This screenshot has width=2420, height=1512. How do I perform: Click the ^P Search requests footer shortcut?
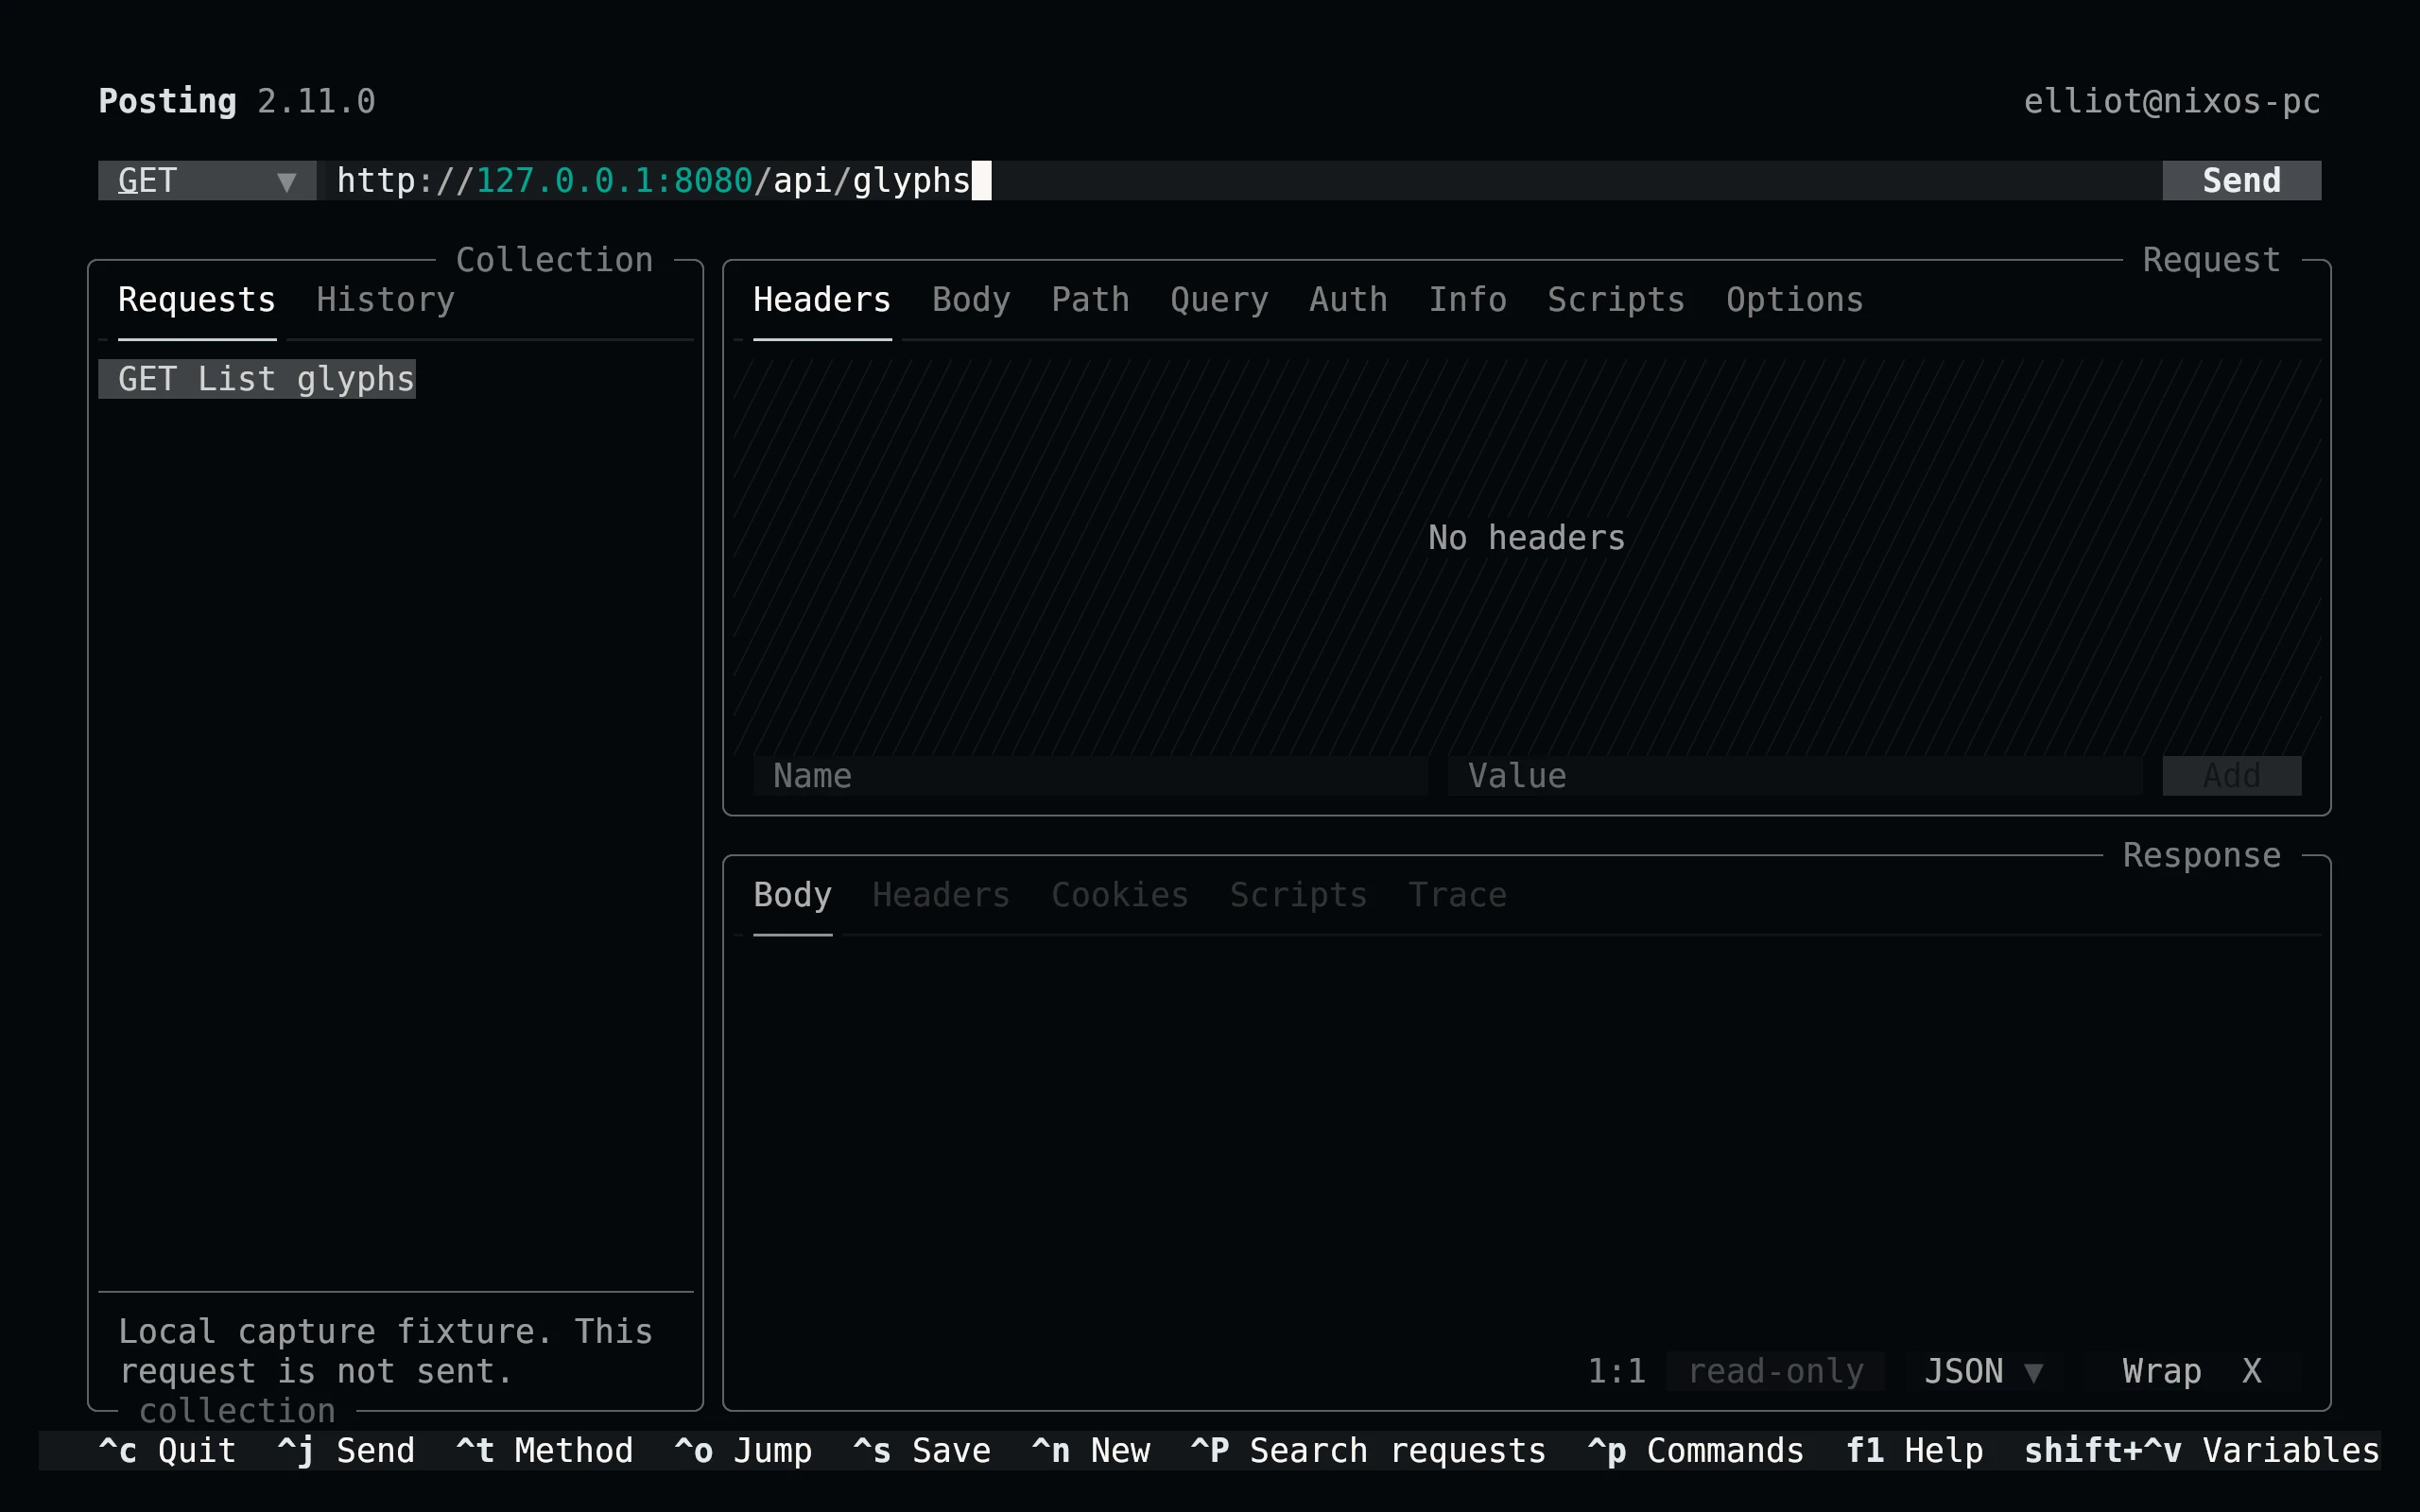coord(1368,1450)
